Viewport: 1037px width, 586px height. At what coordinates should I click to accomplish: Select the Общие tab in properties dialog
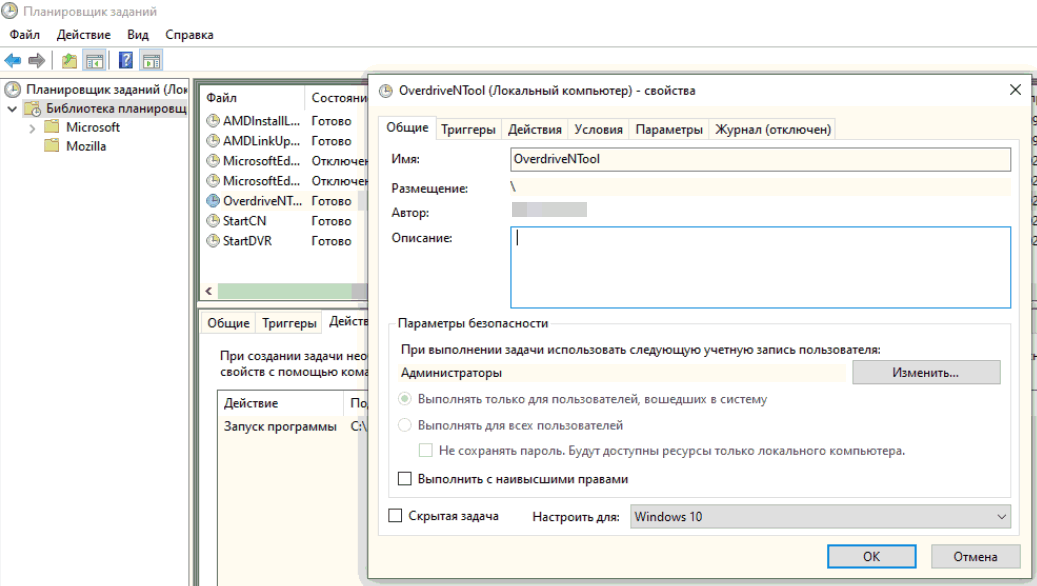click(407, 128)
